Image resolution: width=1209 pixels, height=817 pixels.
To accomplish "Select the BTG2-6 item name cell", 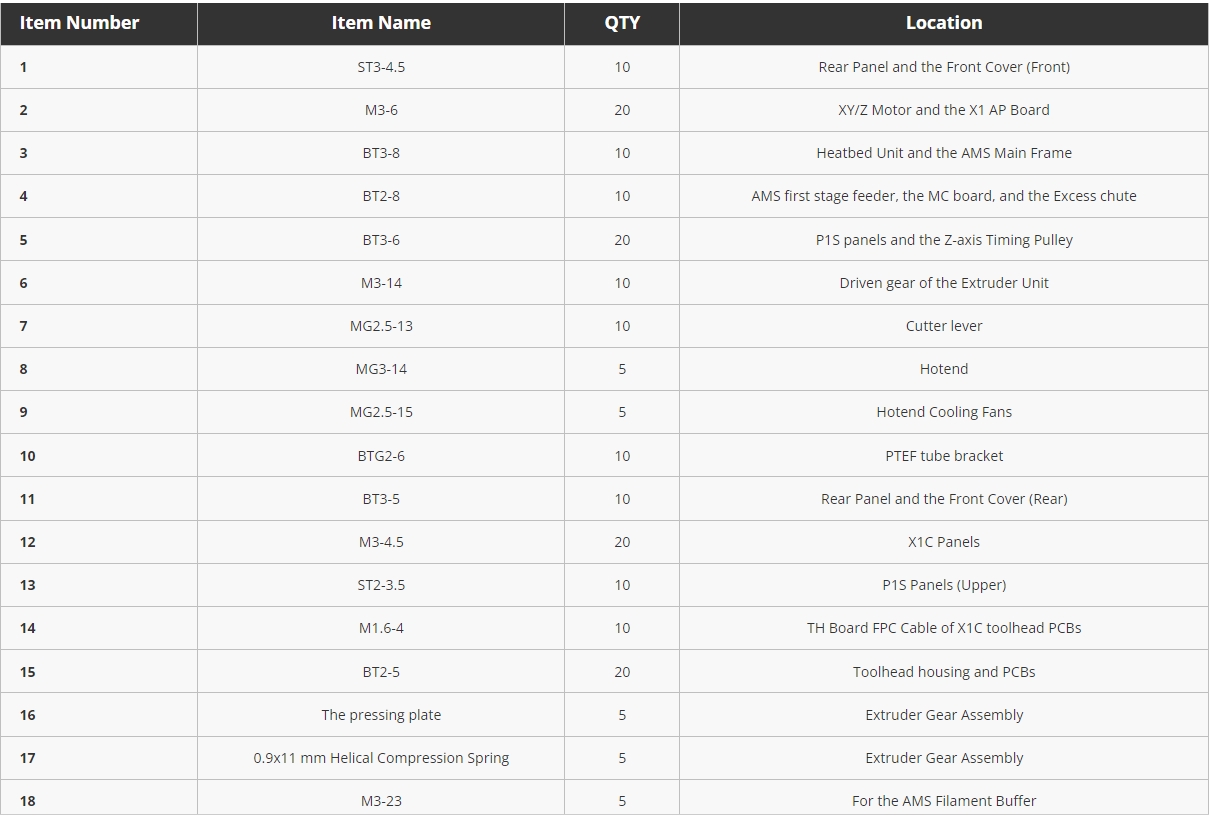I will 381,456.
